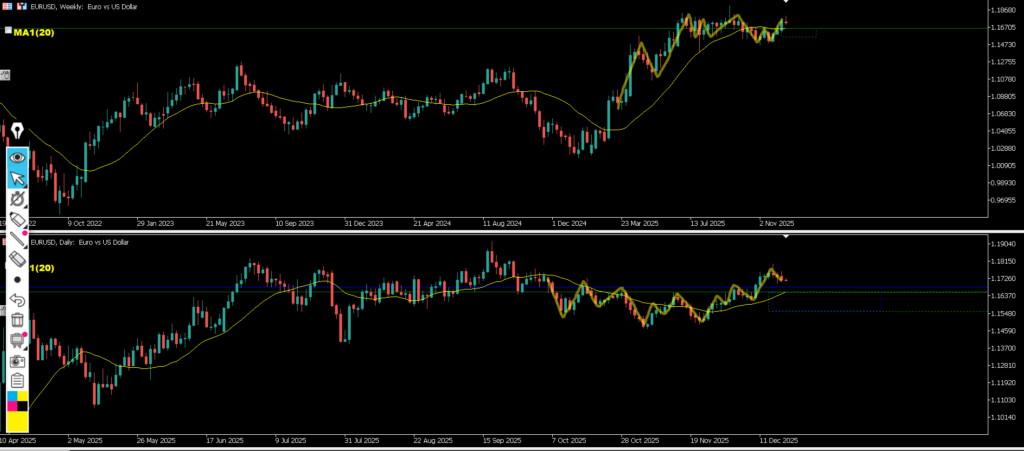Click the chart icon beside EURUSD Weekly title
Screen dimensions: 1024x451
[24, 6]
